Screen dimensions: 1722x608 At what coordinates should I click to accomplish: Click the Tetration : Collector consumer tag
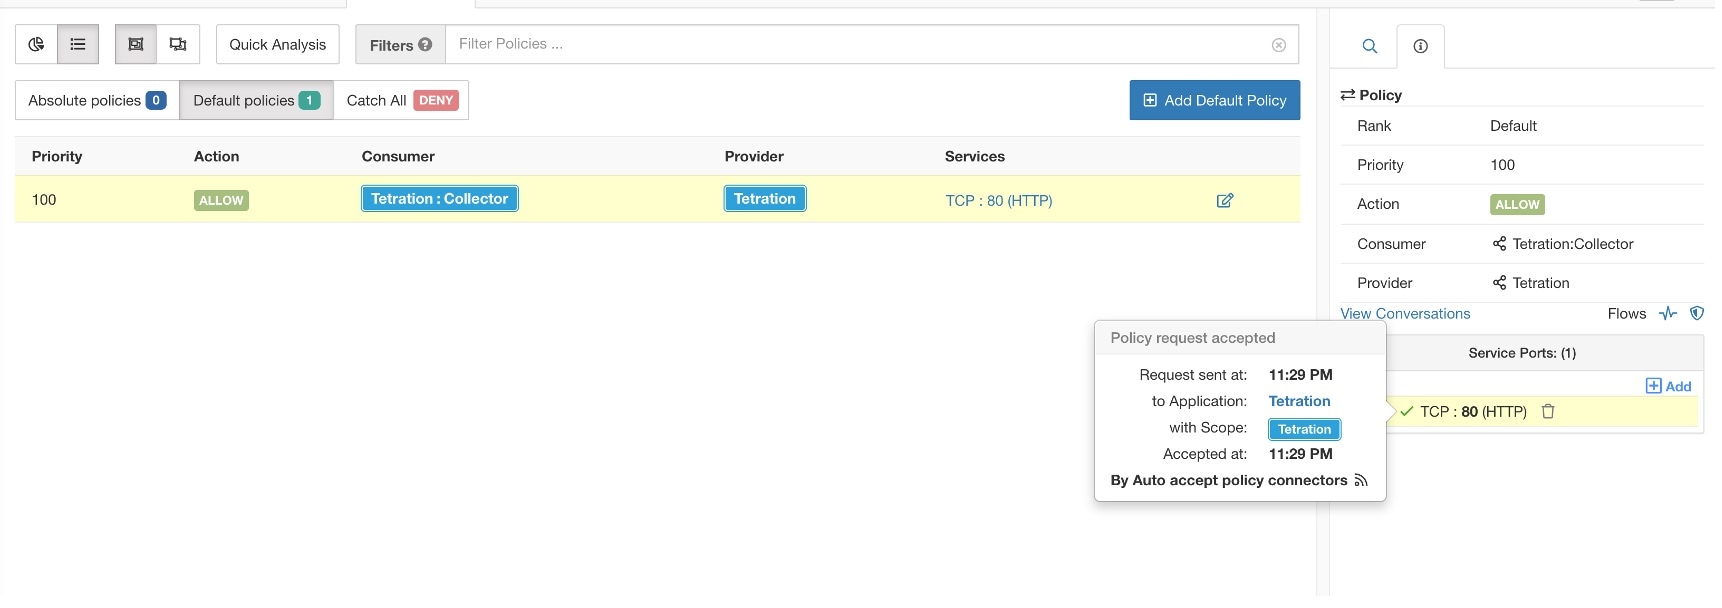click(440, 199)
